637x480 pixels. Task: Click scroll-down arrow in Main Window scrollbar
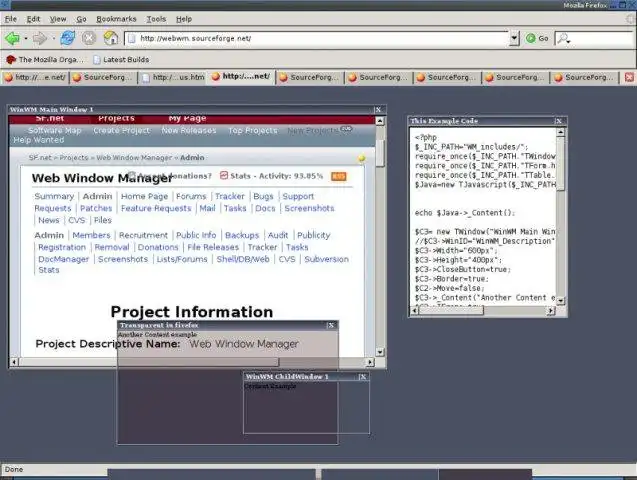point(380,352)
